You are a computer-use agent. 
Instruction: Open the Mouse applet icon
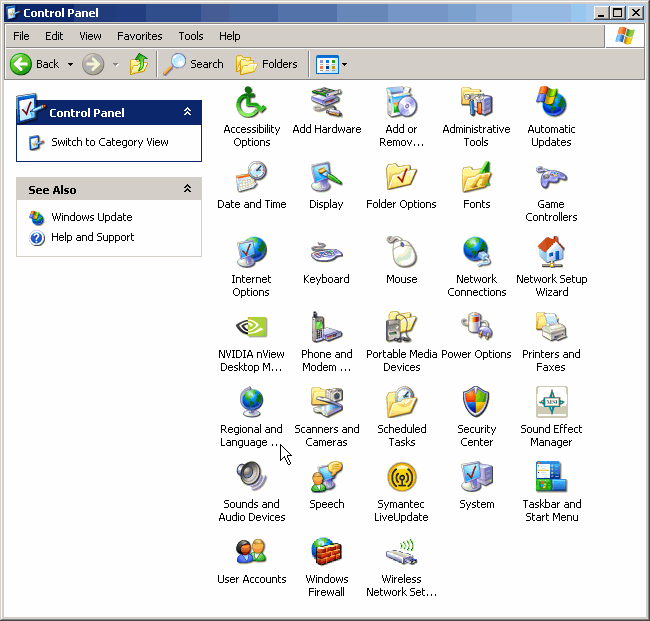401,252
